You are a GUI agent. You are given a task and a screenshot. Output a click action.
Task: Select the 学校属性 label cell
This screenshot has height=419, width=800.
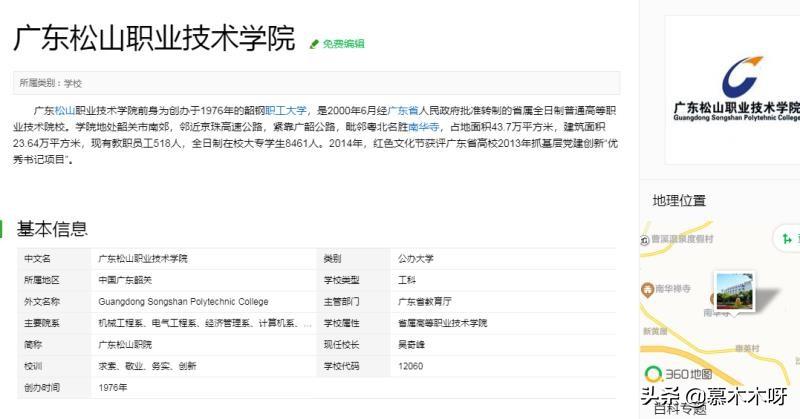click(x=354, y=323)
